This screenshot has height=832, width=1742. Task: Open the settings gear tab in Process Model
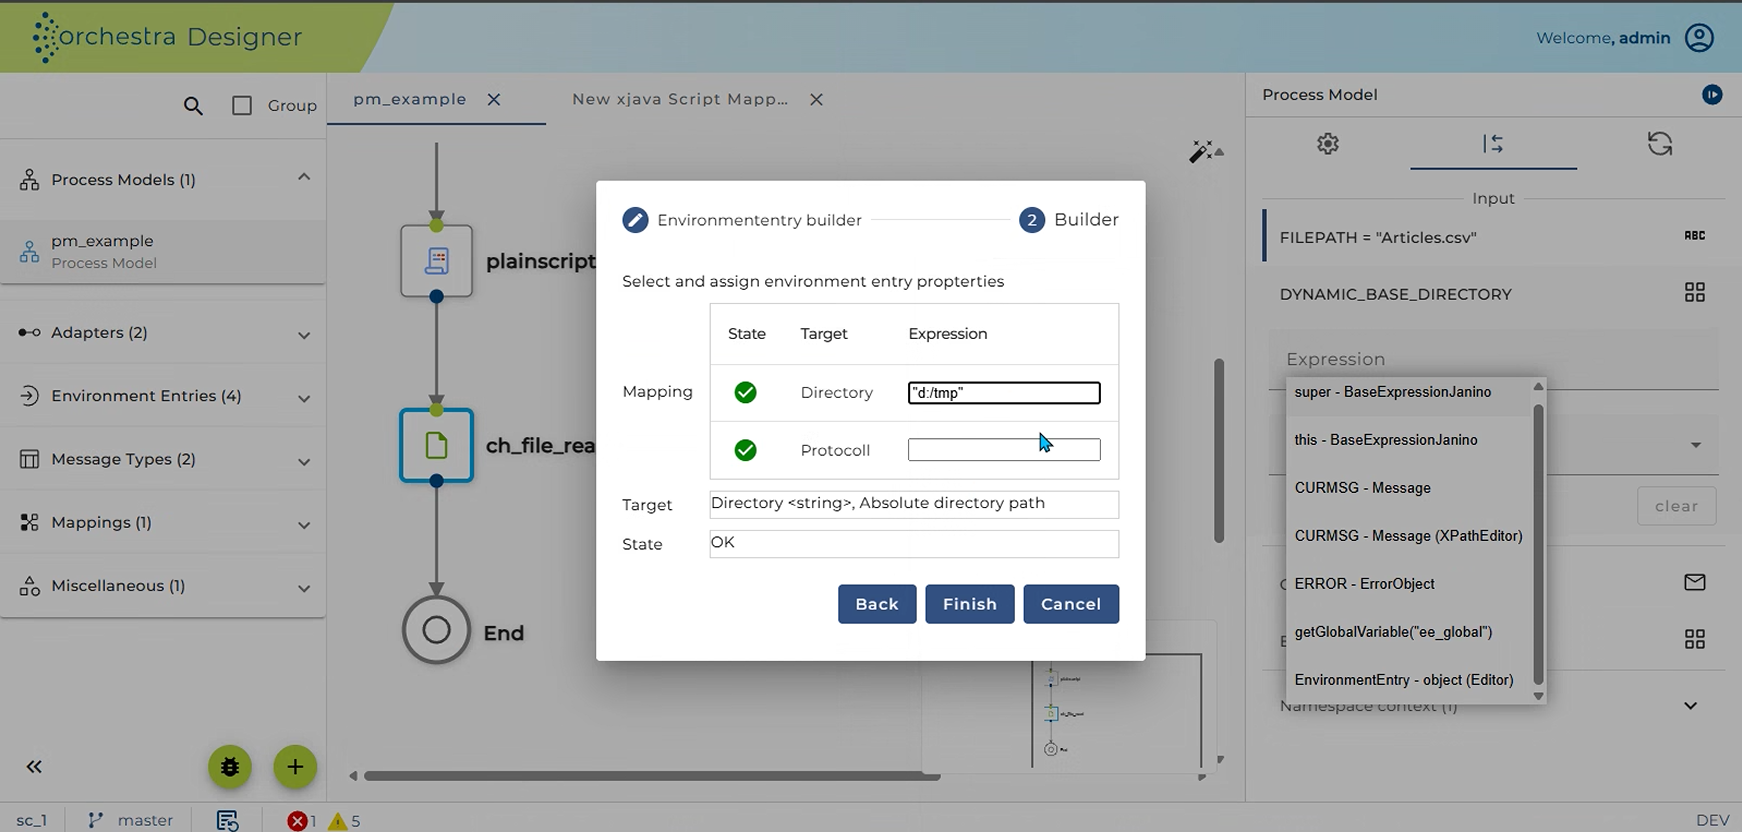(1328, 144)
